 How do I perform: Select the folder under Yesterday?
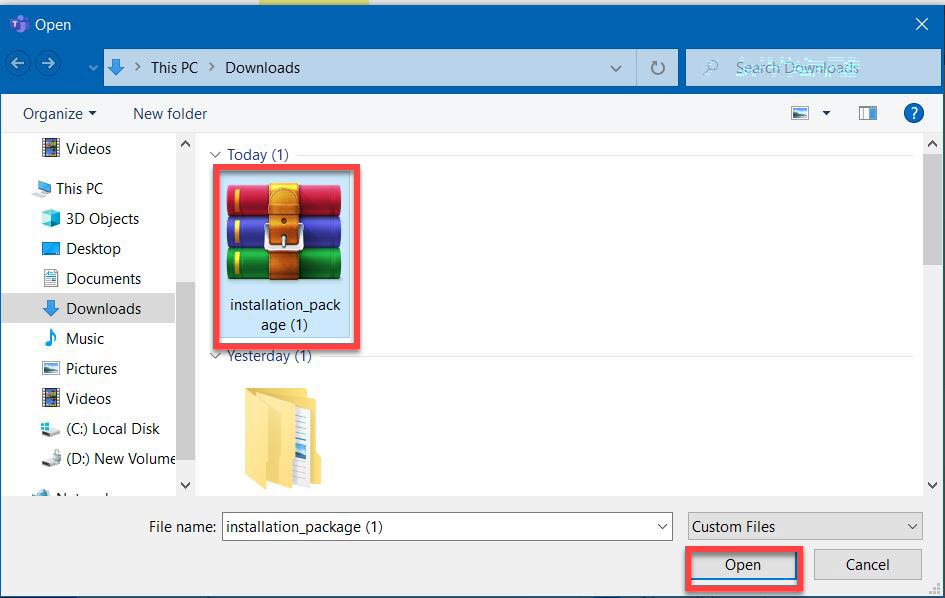[282, 438]
